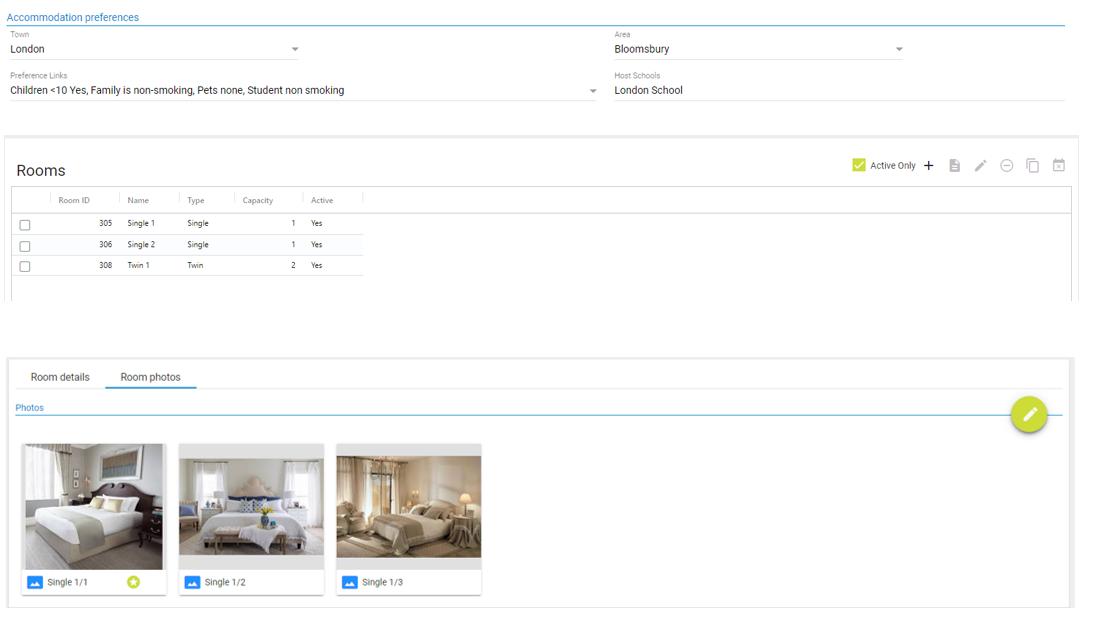Image resolution: width=1094 pixels, height=640 pixels.
Task: Select the Twin 1 room name cell
Action: 138,265
